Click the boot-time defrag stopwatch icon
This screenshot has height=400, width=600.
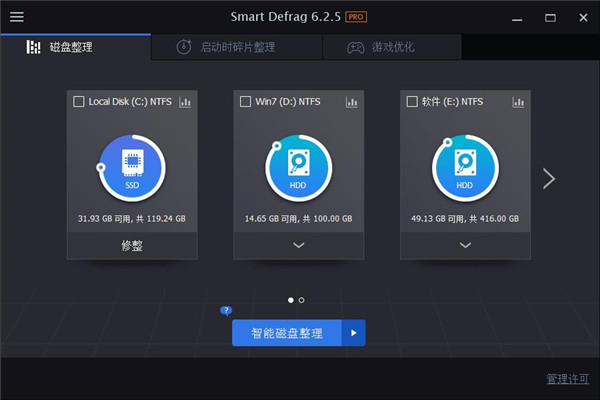[184, 47]
